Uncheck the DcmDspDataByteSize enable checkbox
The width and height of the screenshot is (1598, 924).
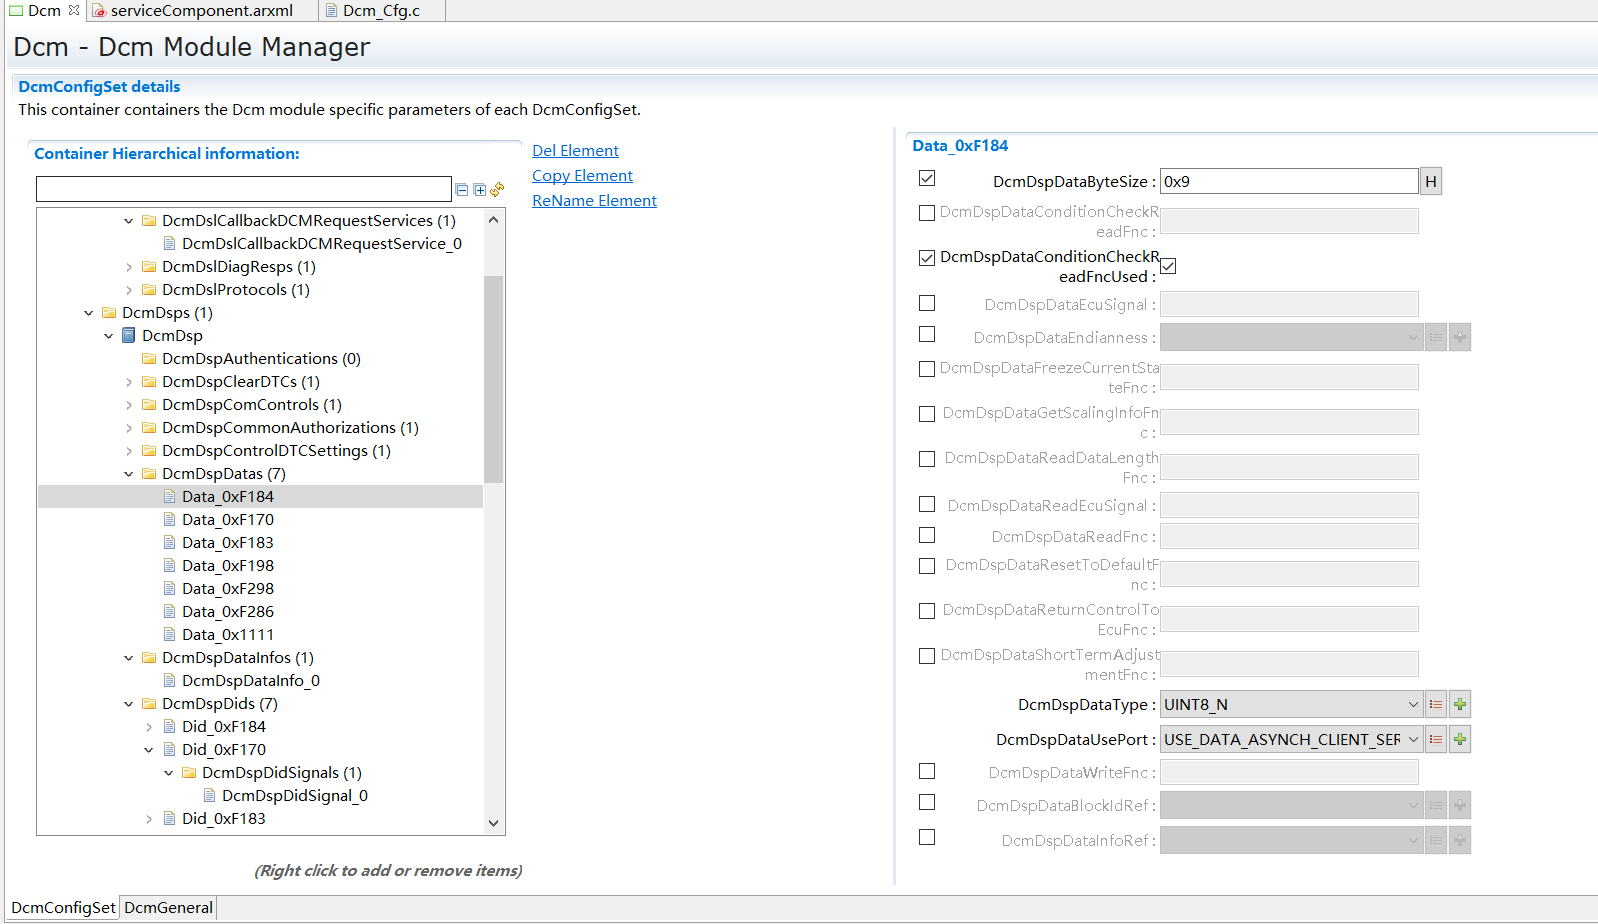point(927,179)
